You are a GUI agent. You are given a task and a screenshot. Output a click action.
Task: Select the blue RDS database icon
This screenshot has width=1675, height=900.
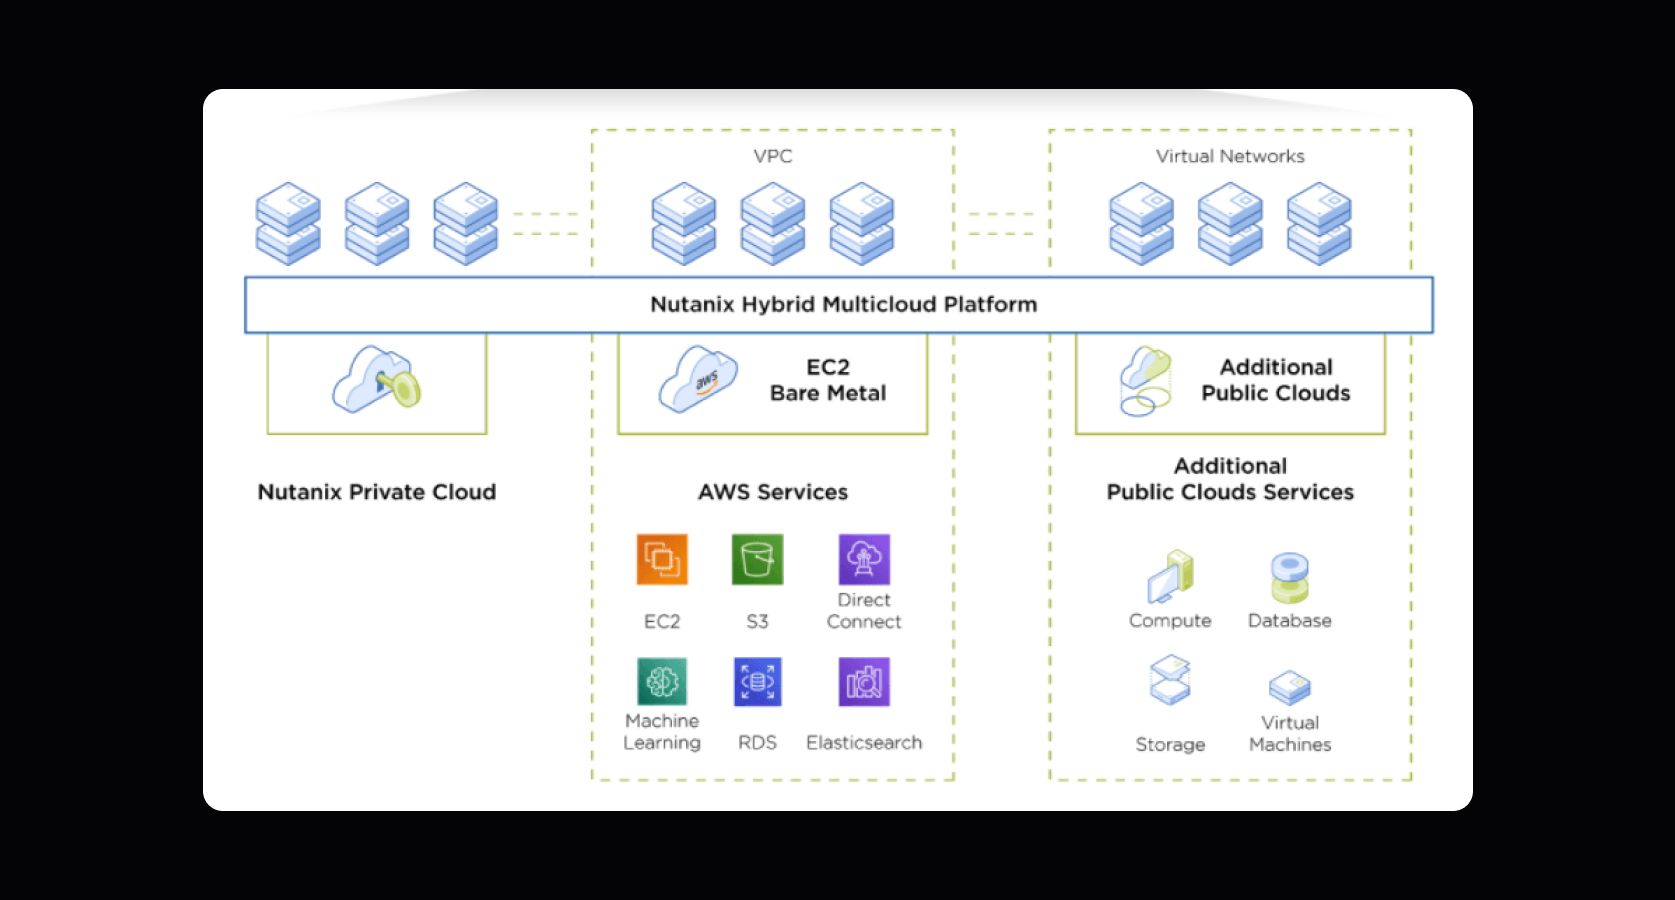[x=757, y=682]
